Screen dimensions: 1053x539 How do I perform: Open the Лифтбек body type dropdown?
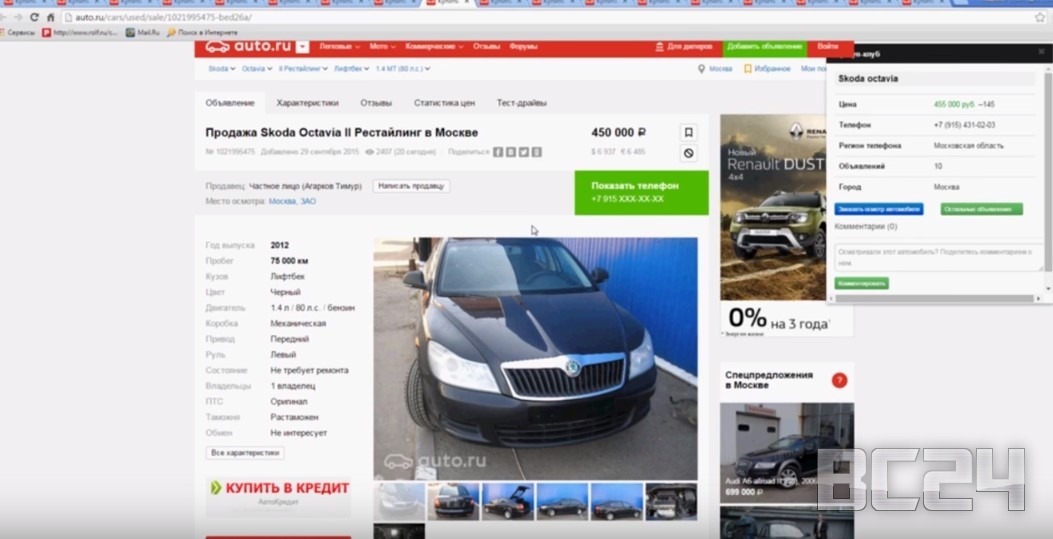coord(351,69)
